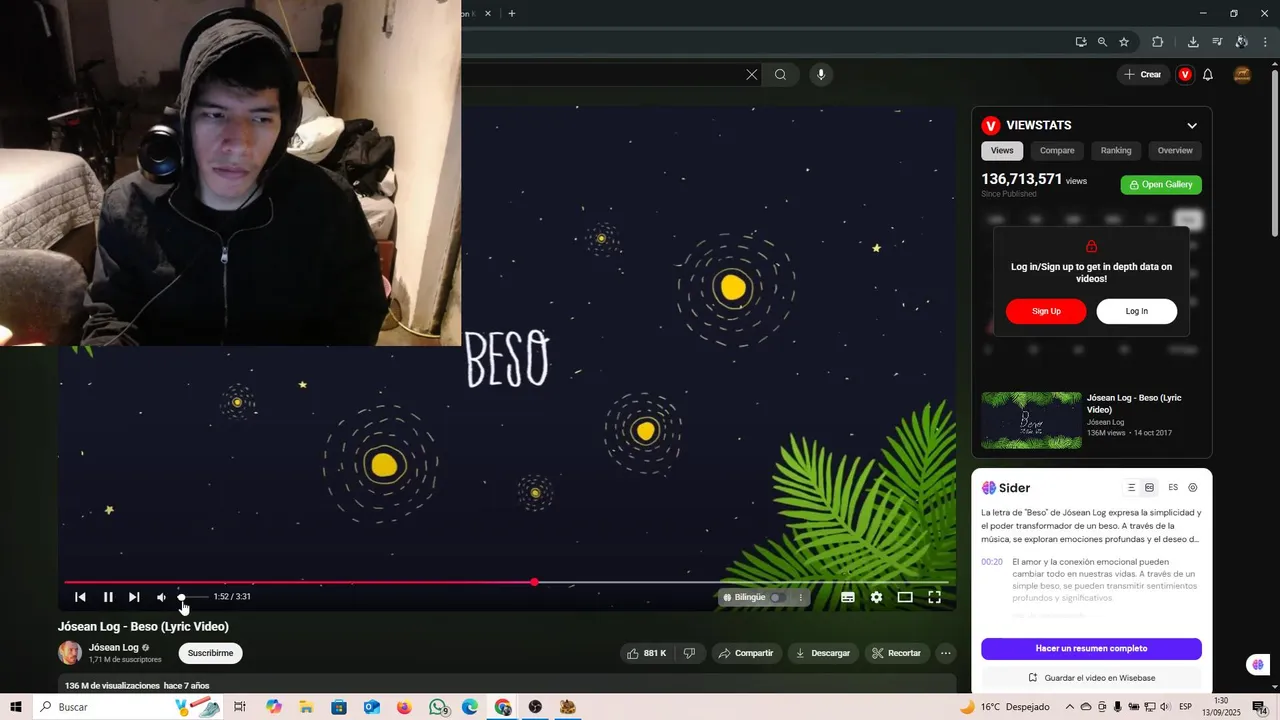Click the Recortar clip button
The image size is (1280, 720).
897,653
